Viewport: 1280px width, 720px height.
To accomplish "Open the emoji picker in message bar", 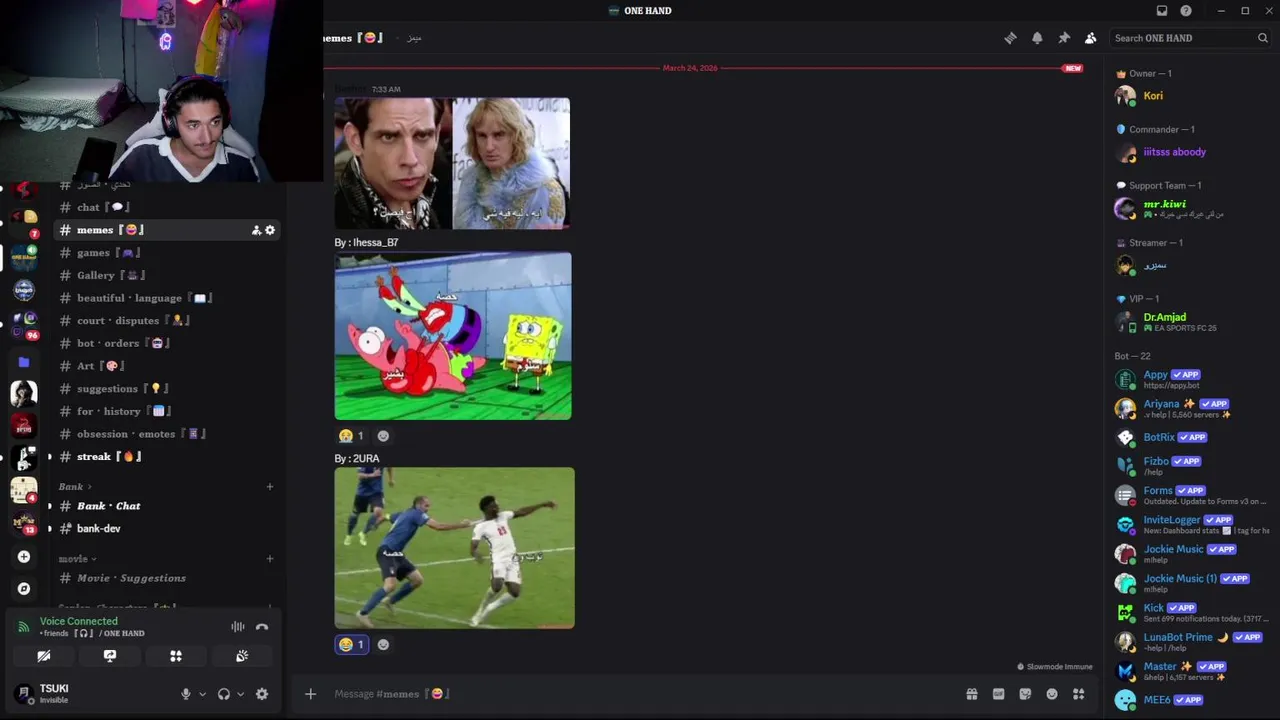I will 1052,694.
